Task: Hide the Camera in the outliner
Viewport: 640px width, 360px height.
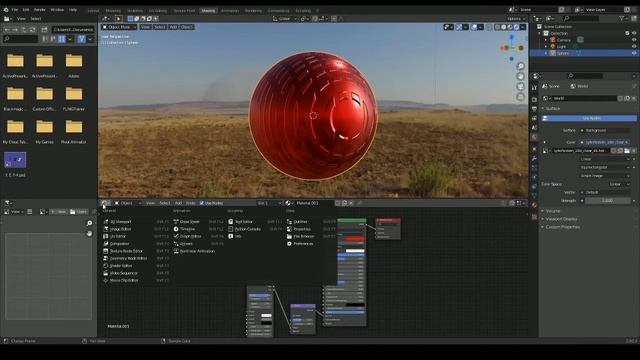Action: click(x=634, y=40)
